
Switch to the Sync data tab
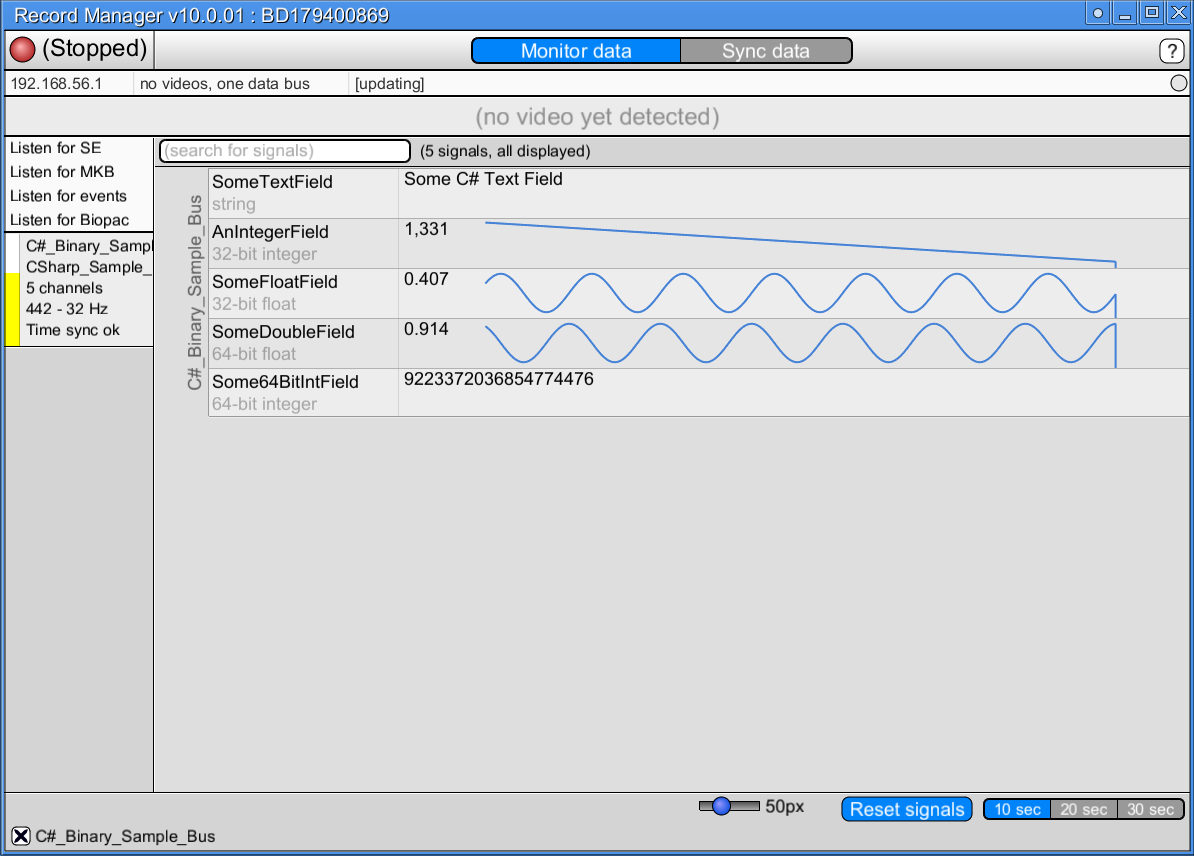765,50
